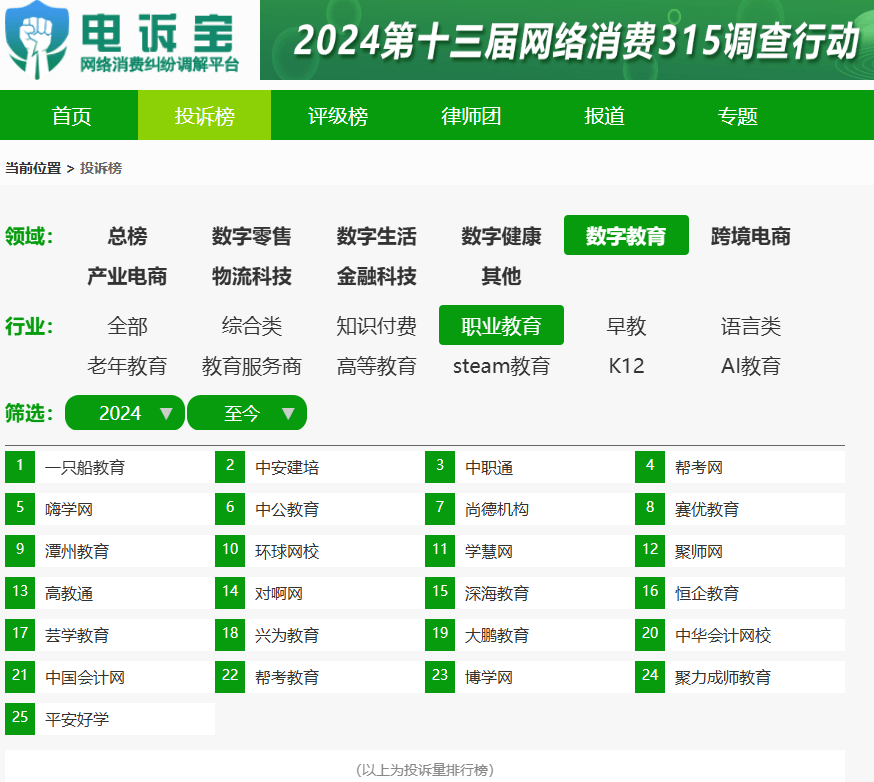Open rank 3 entry 中职通
The height and width of the screenshot is (782, 874).
tap(530, 467)
